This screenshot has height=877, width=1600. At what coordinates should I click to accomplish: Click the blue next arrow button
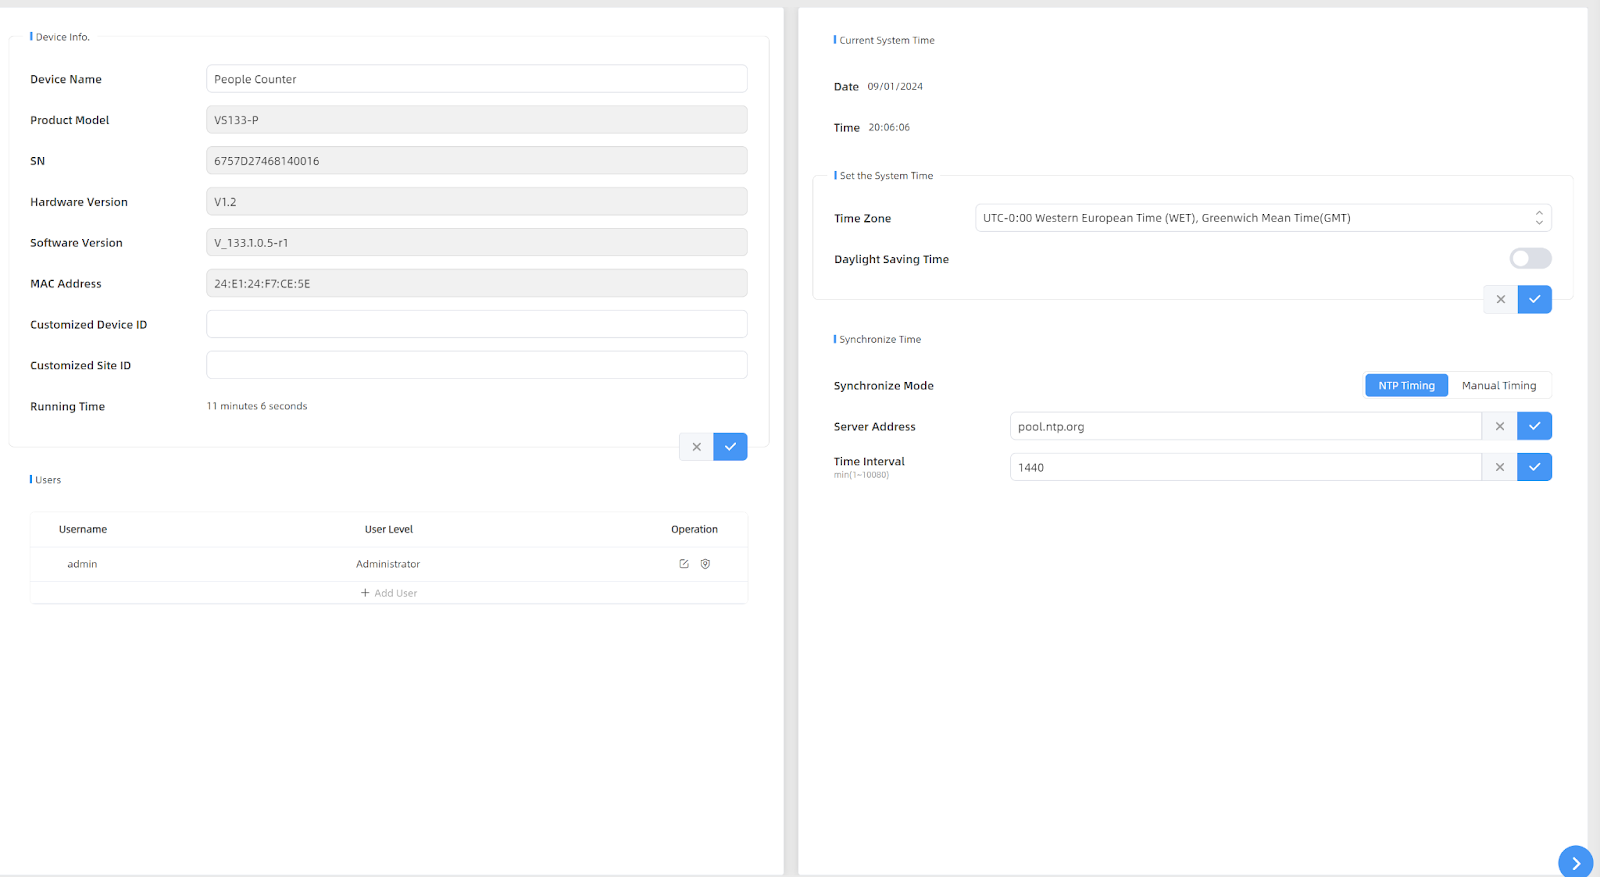tap(1575, 862)
